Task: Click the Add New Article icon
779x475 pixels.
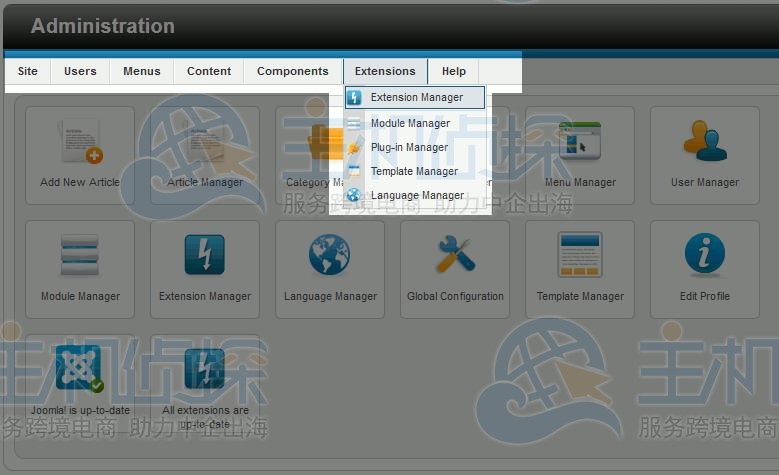Action: 81,142
